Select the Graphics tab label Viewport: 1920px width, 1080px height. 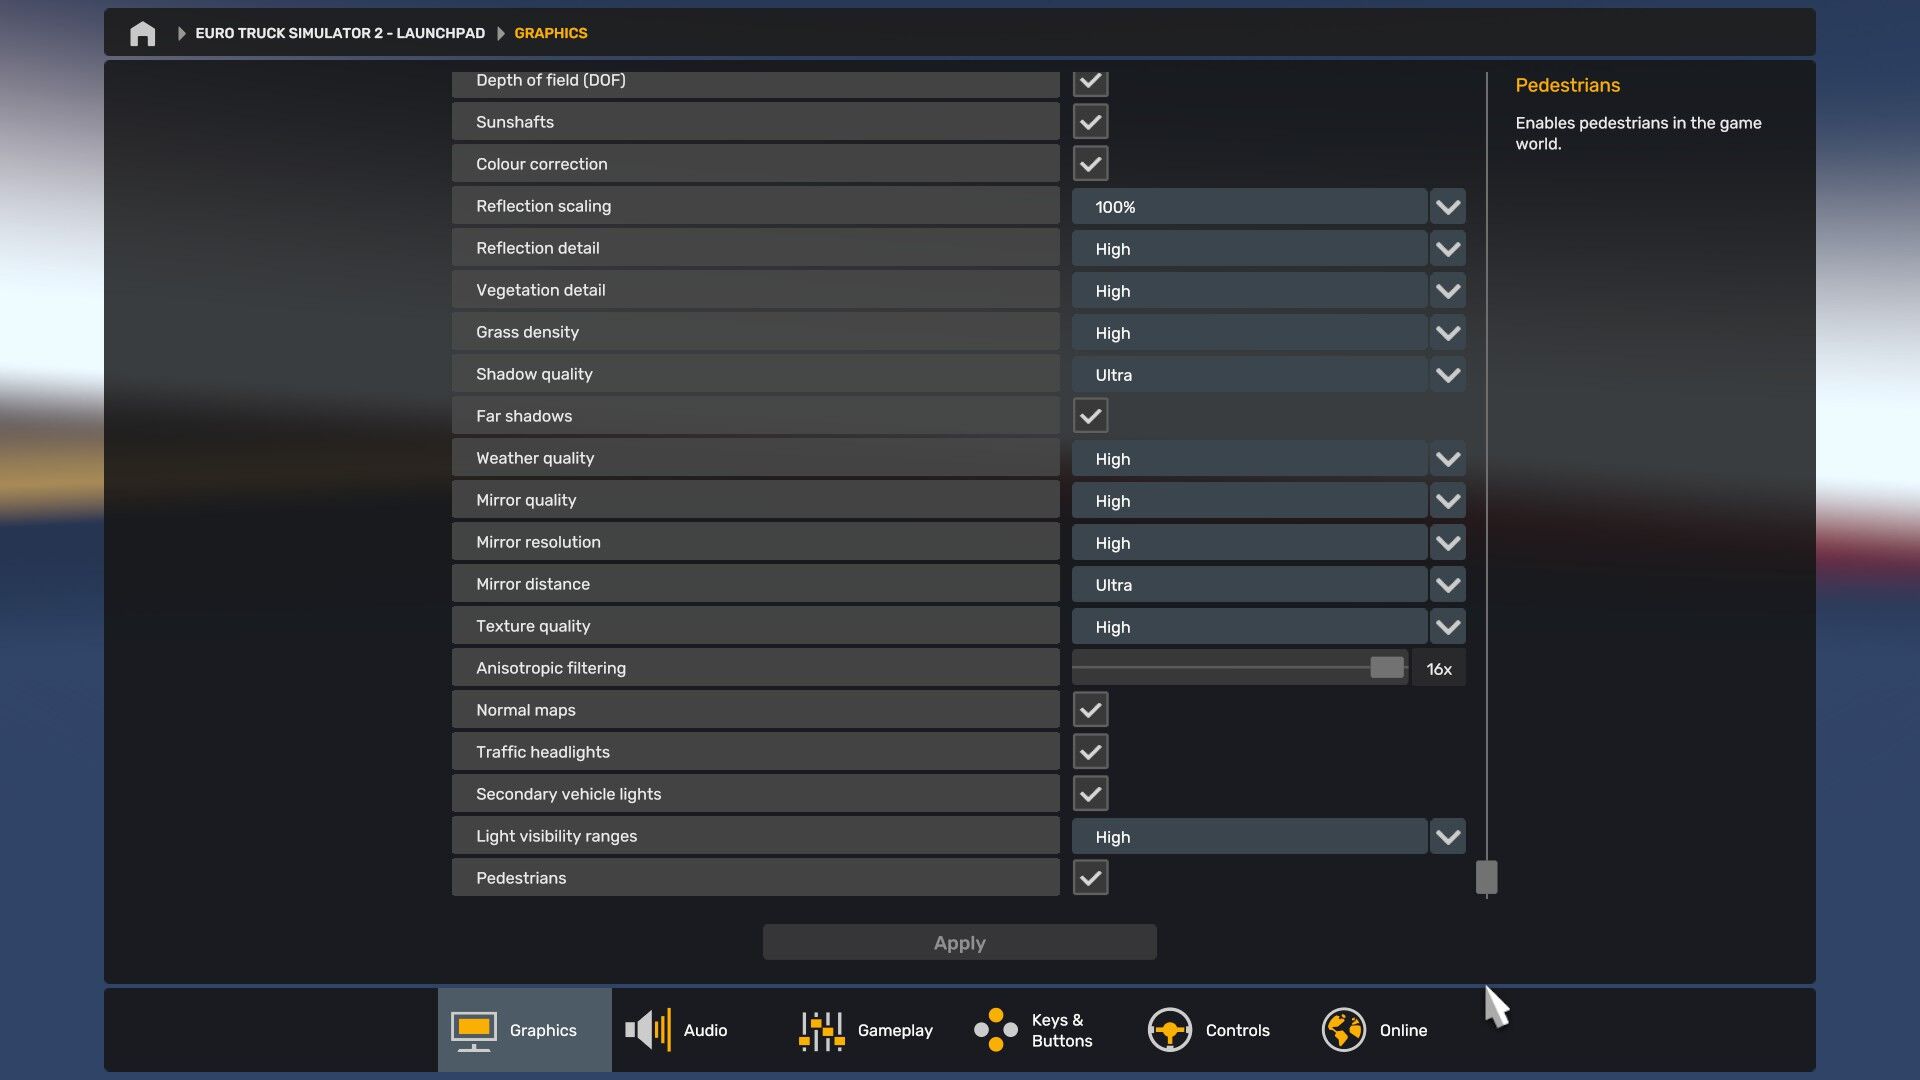(543, 1030)
